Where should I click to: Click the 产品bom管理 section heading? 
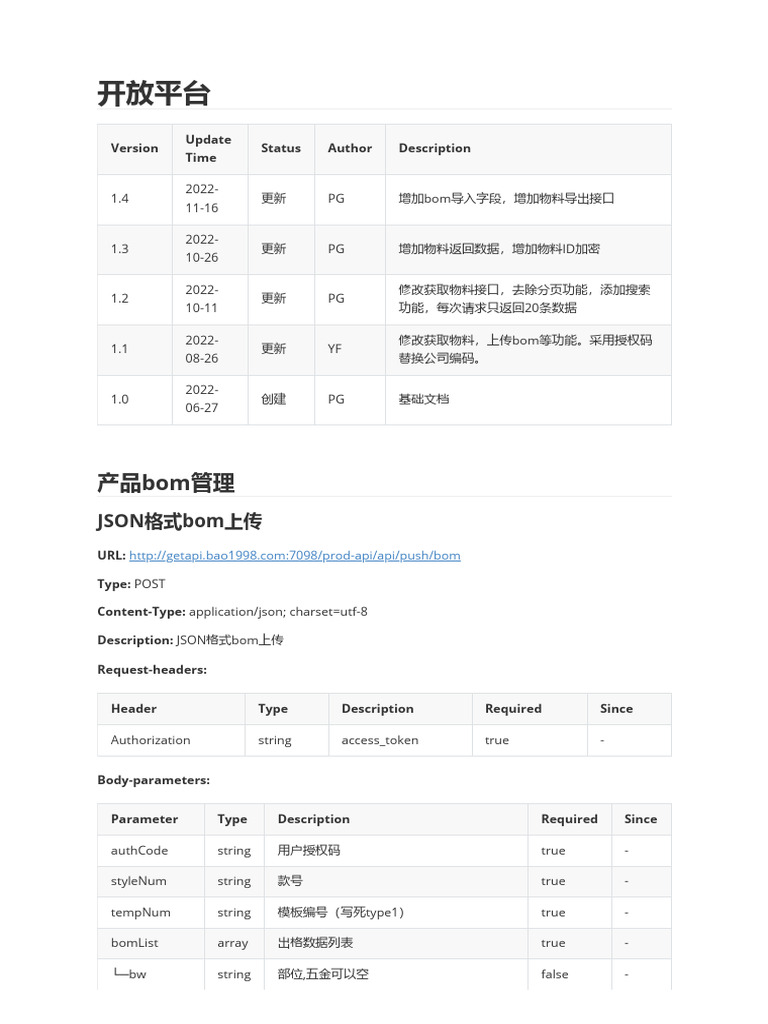166,483
